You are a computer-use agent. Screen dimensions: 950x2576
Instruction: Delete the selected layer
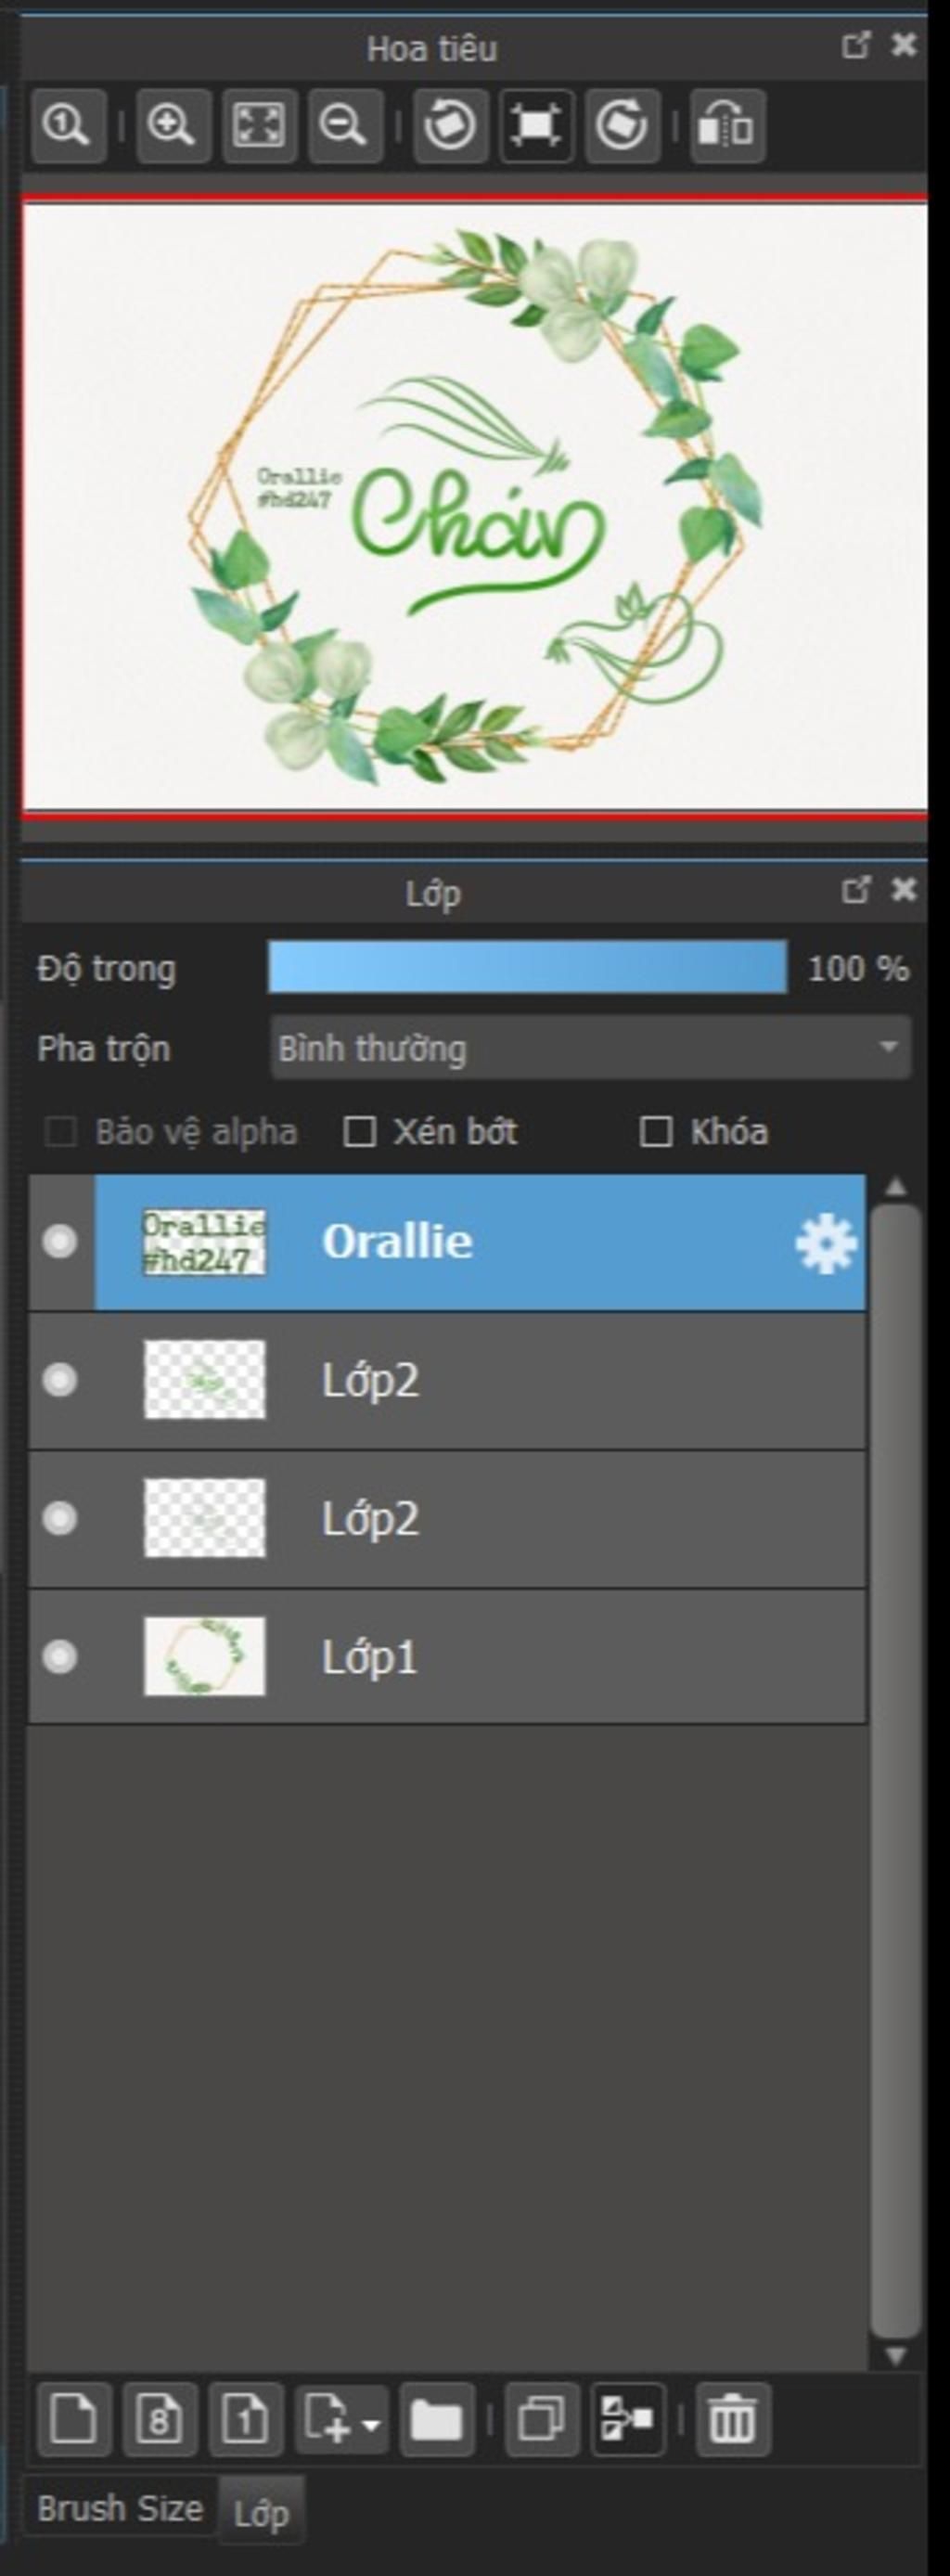click(733, 2420)
